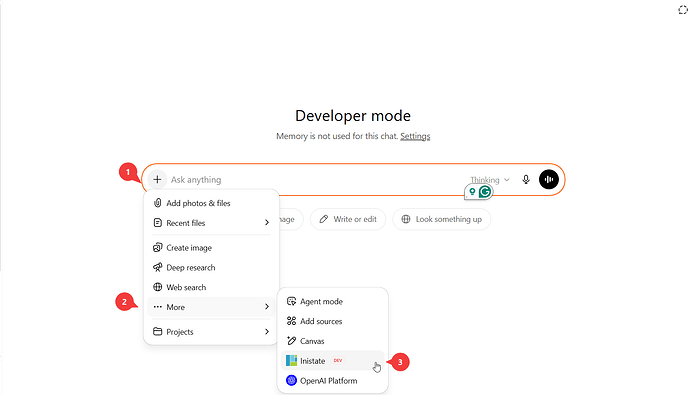Image resolution: width=690 pixels, height=395 pixels.
Task: Click the dashed circle temporary chat icon
Action: pyautogui.click(x=683, y=10)
